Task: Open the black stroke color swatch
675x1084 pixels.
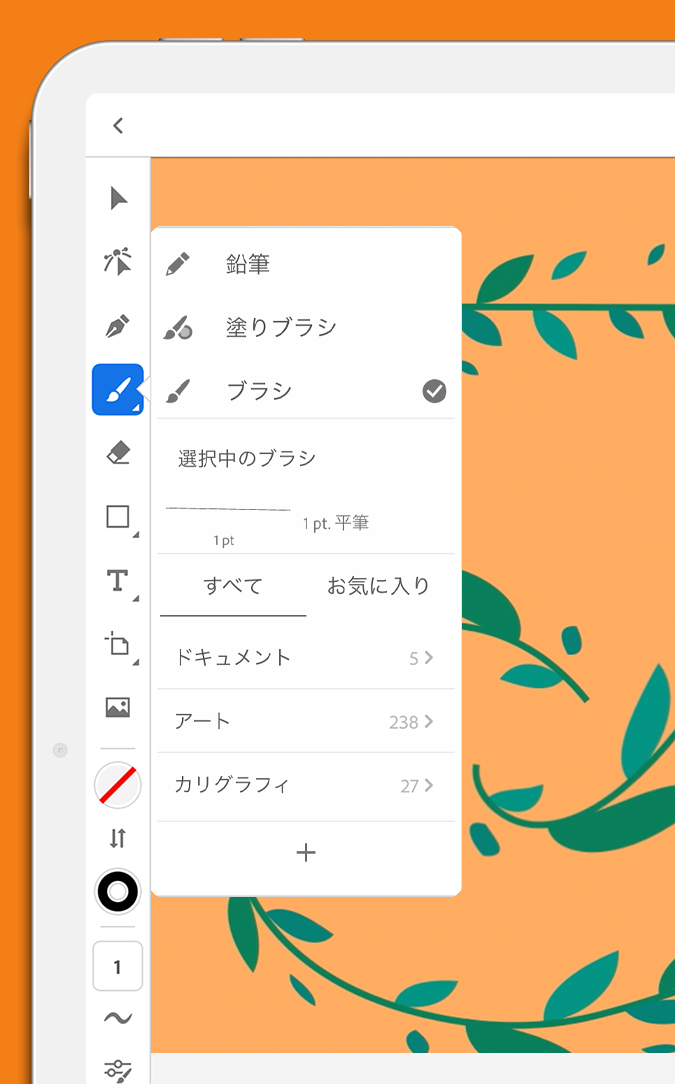Action: 118,891
